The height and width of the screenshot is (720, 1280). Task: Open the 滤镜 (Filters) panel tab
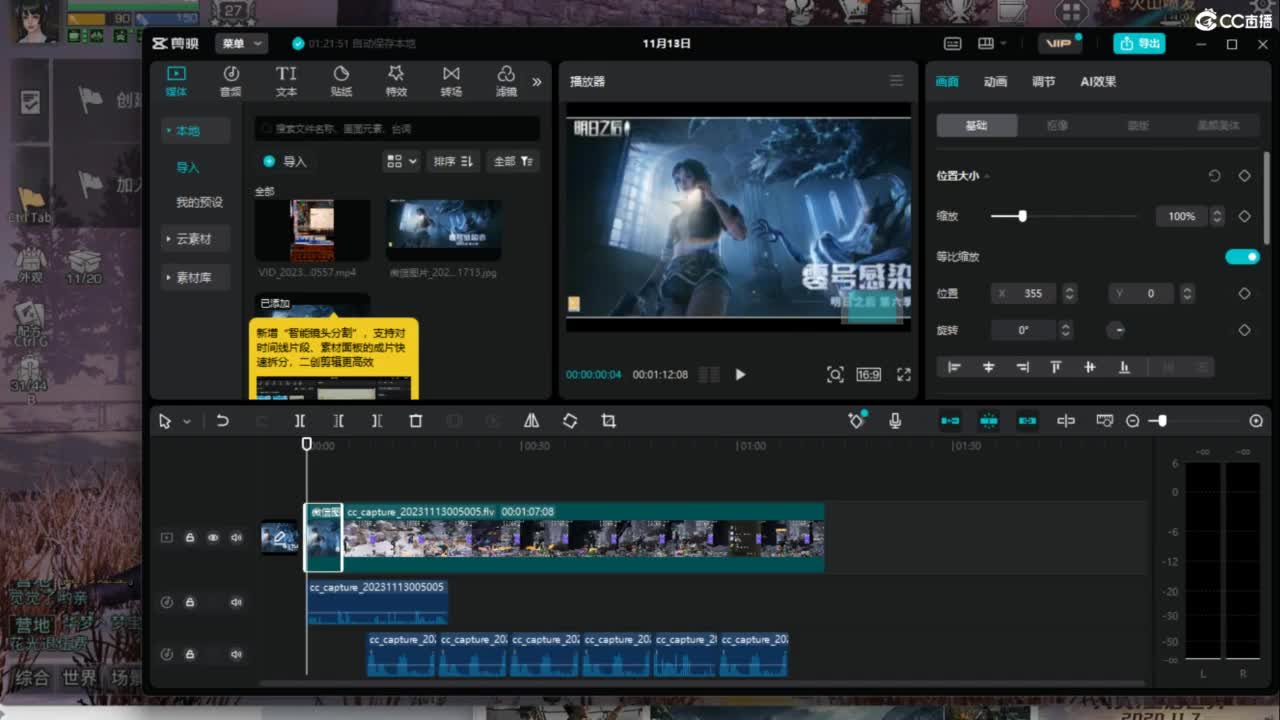(506, 81)
